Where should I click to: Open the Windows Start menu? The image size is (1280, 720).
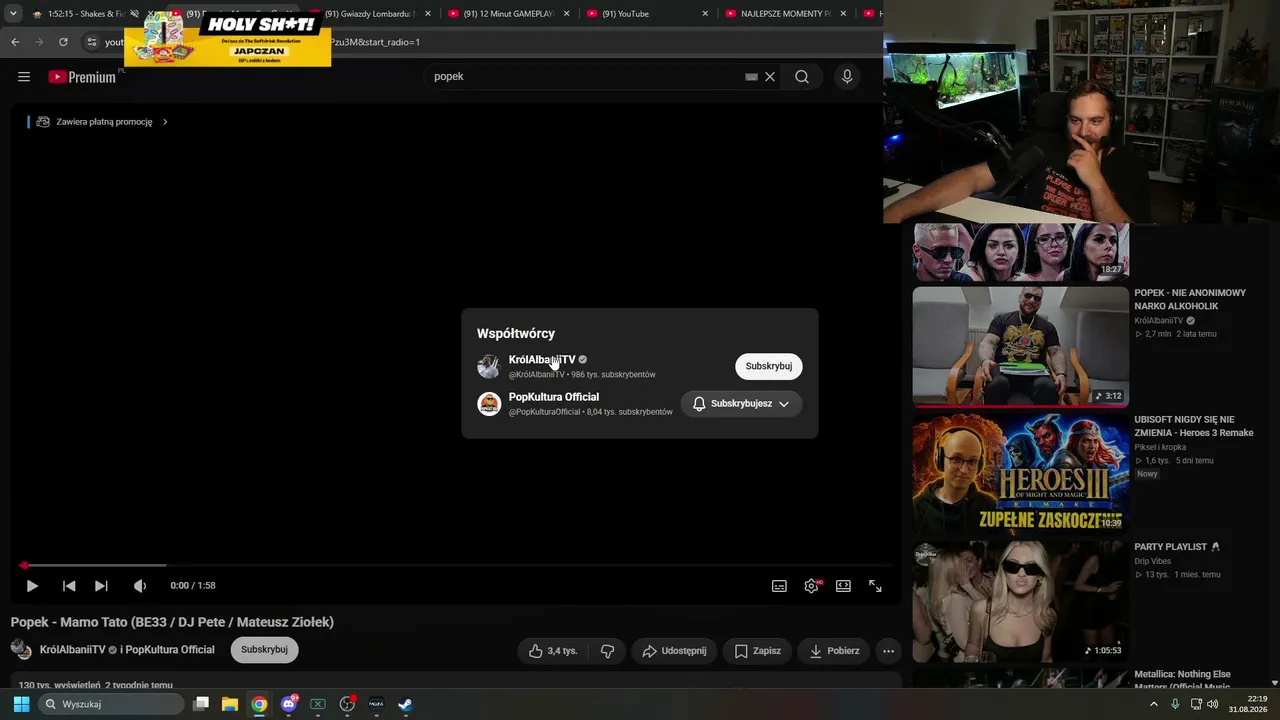pos(21,704)
